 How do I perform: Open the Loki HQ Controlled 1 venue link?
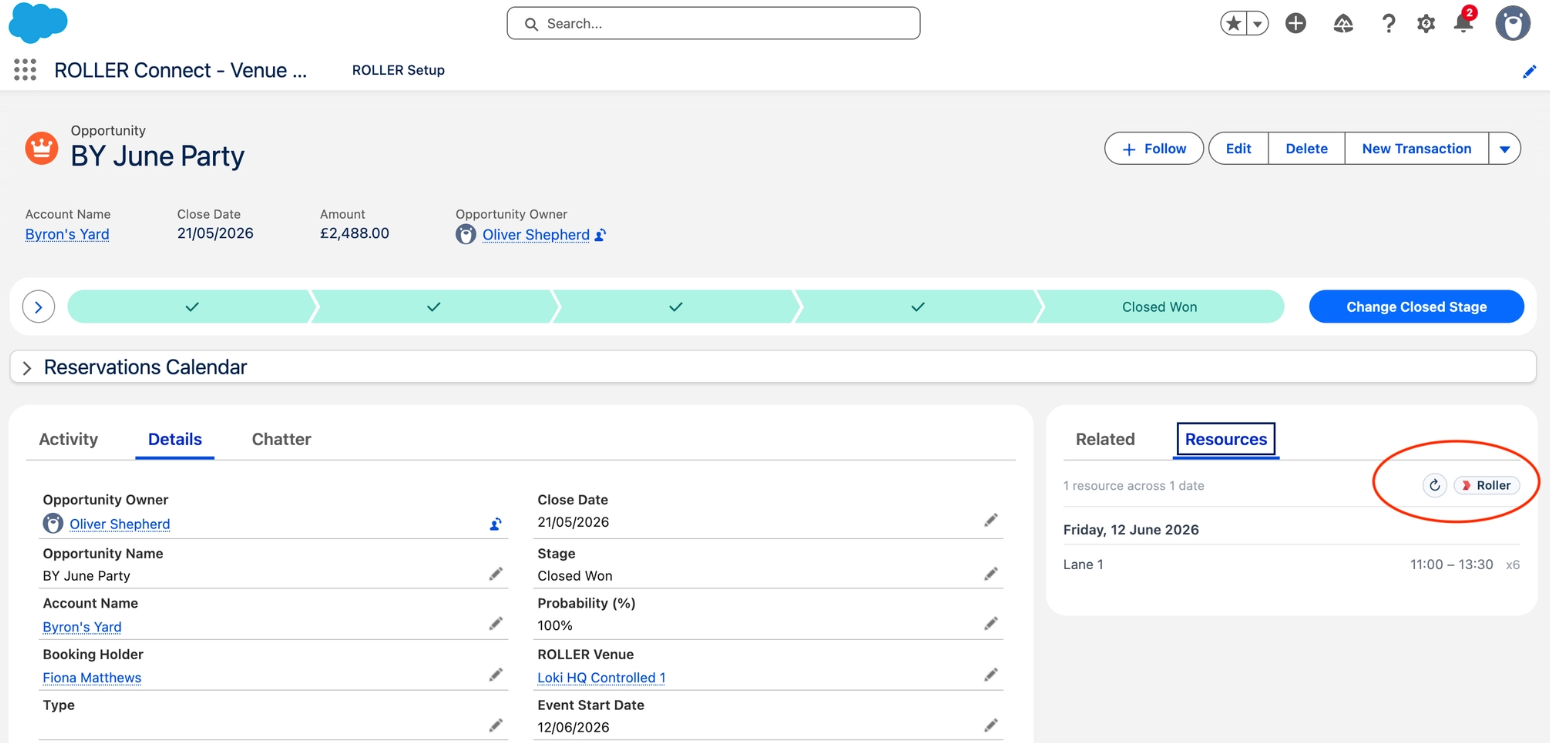(x=601, y=678)
